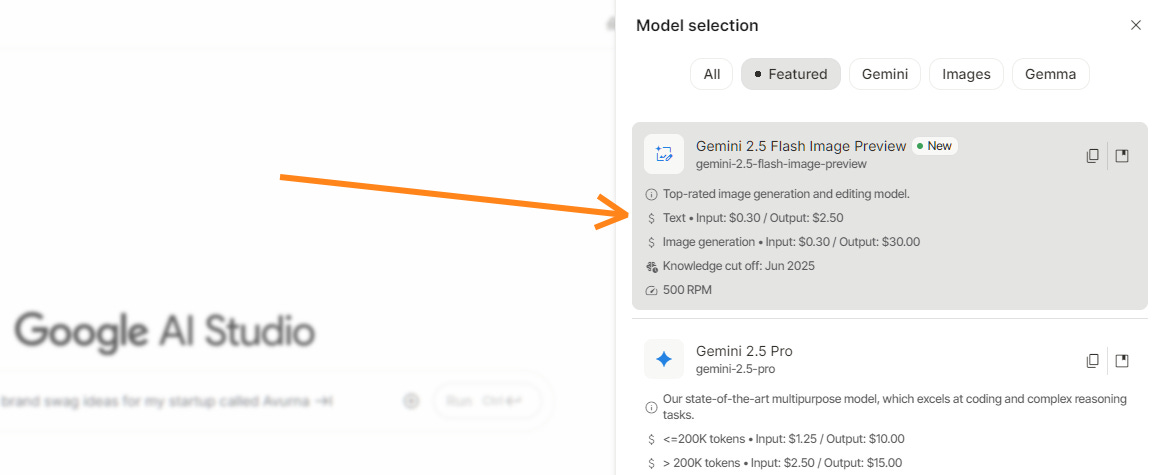Click the dollar icon beside > 200K tokens
Viewport: 1159px width, 475px height.
pyautogui.click(x=651, y=463)
